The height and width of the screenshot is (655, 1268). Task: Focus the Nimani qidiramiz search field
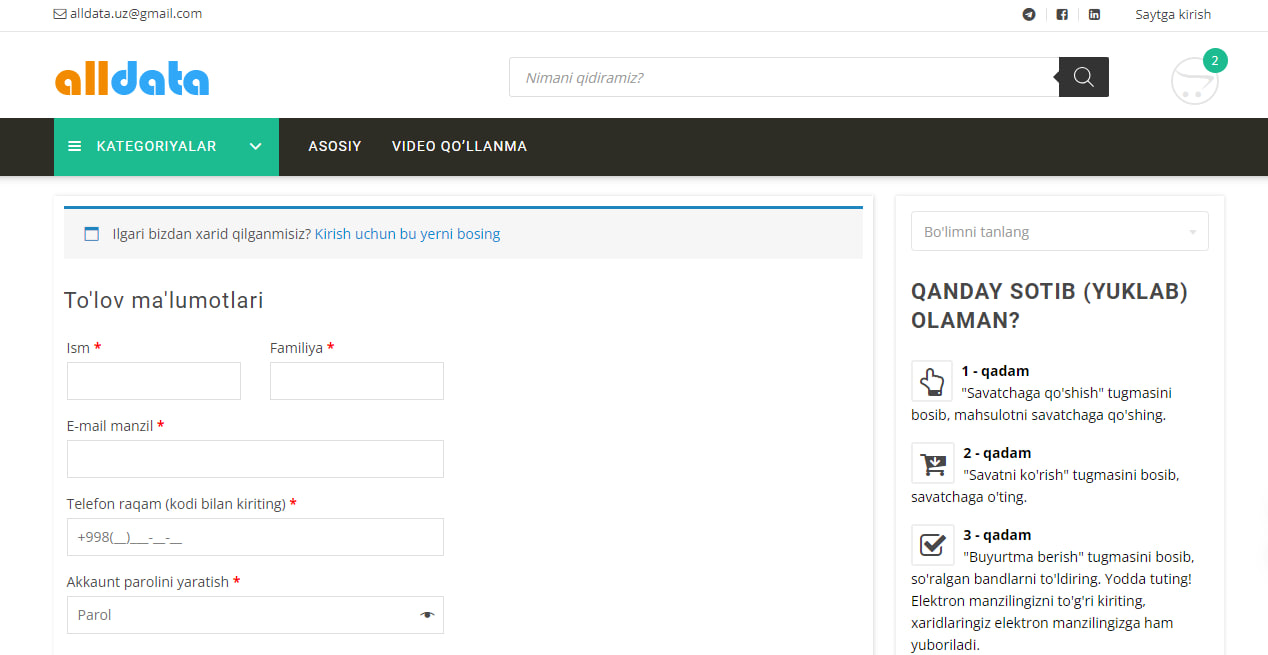pyautogui.click(x=784, y=77)
